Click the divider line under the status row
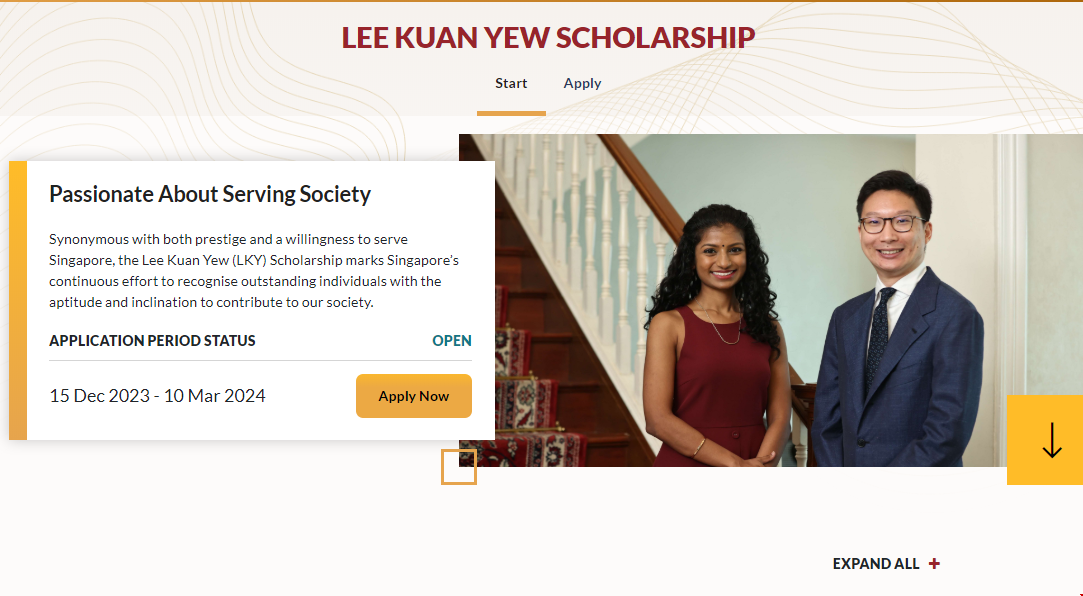Image resolution: width=1083 pixels, height=596 pixels. 260,360
